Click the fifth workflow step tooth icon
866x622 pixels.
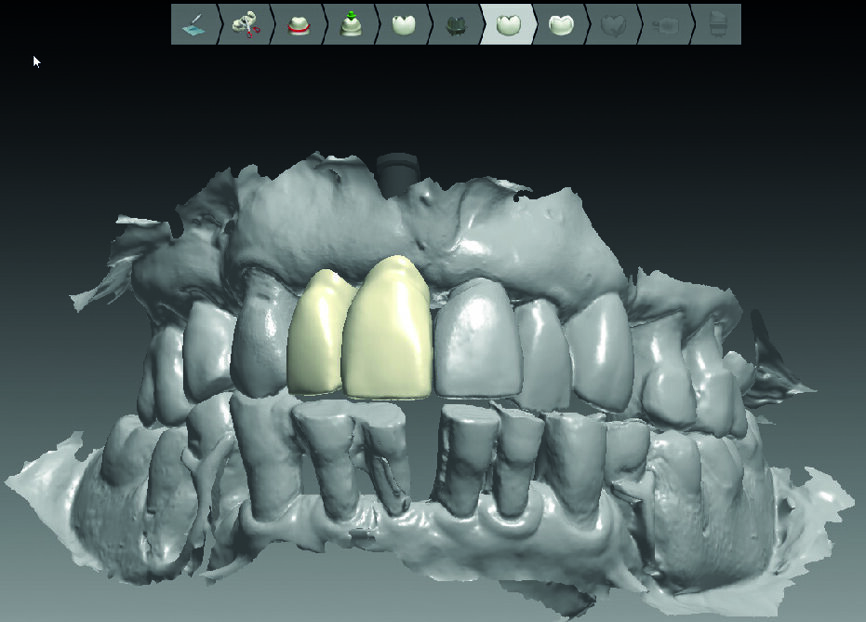402,25
